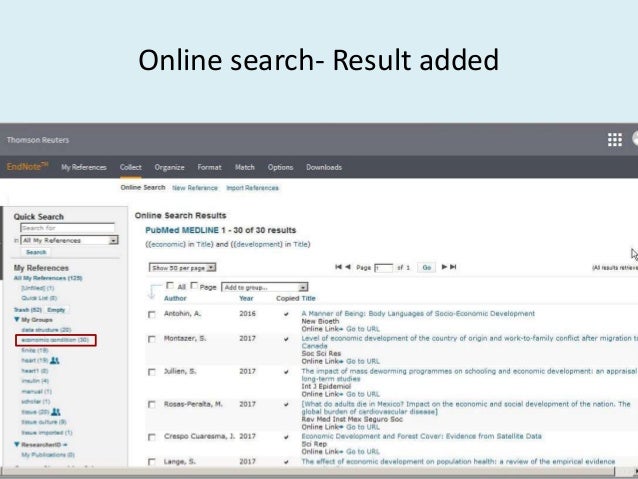Click shared group icon beside tissue (20)
Screen dimensions: 638x479
tap(56, 412)
